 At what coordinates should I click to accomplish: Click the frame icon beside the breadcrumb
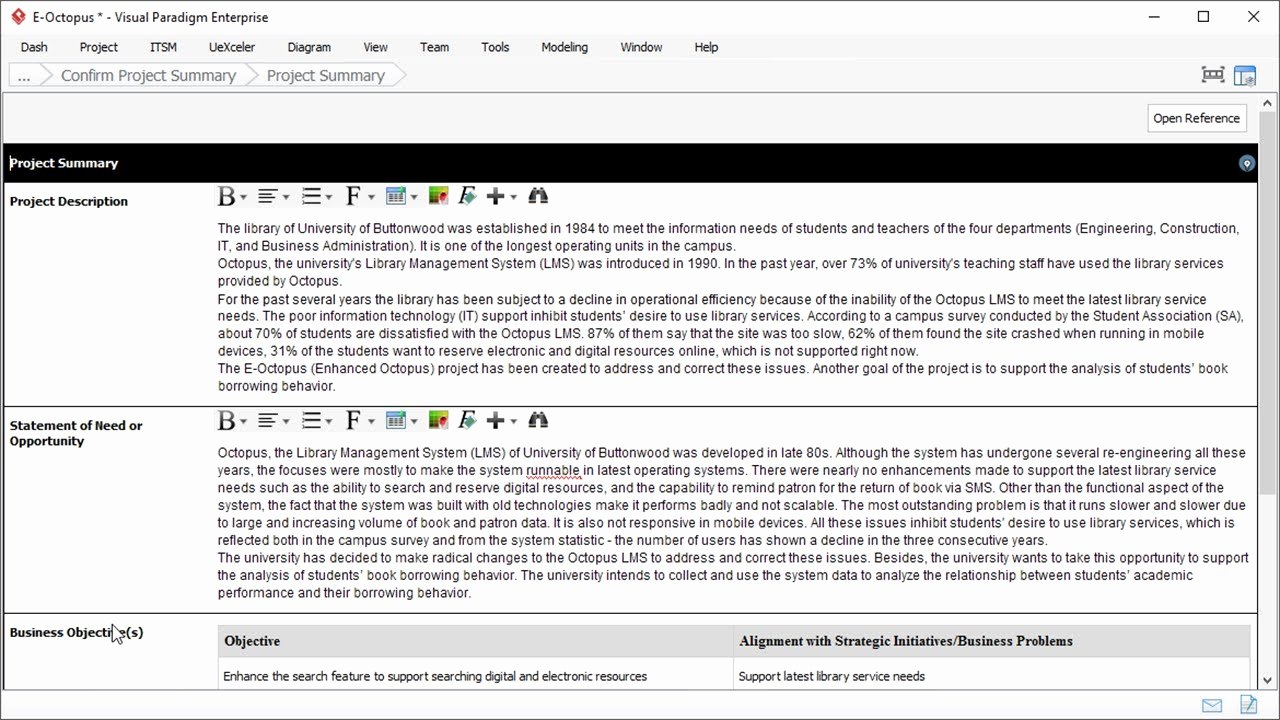(1213, 75)
